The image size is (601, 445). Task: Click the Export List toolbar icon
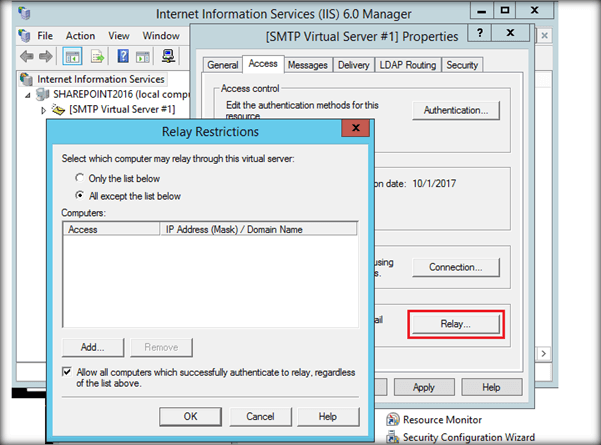(97, 57)
